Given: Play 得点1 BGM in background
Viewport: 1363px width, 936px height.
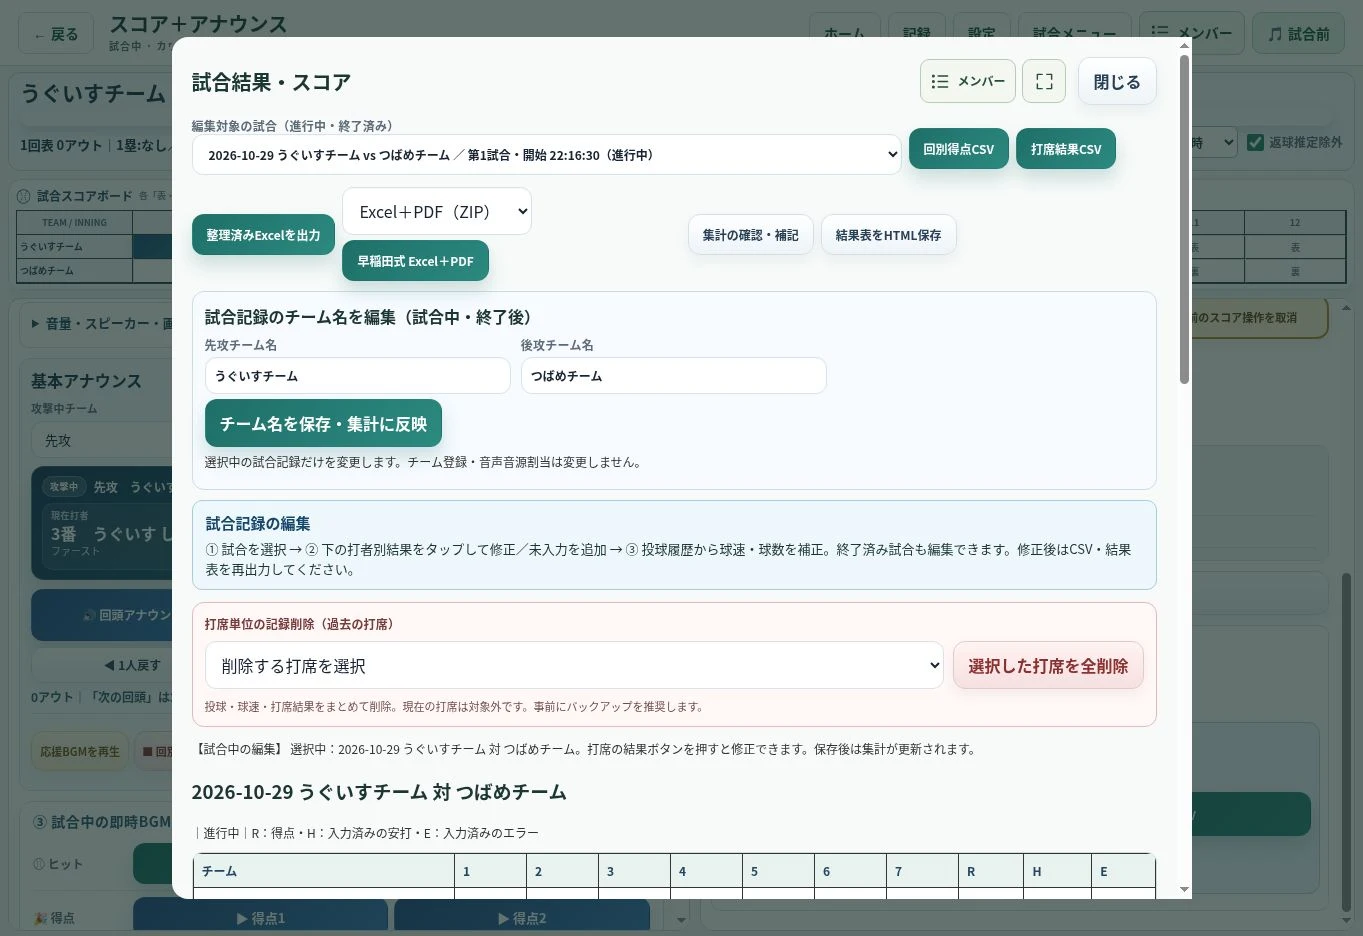Looking at the screenshot, I should (x=260, y=918).
